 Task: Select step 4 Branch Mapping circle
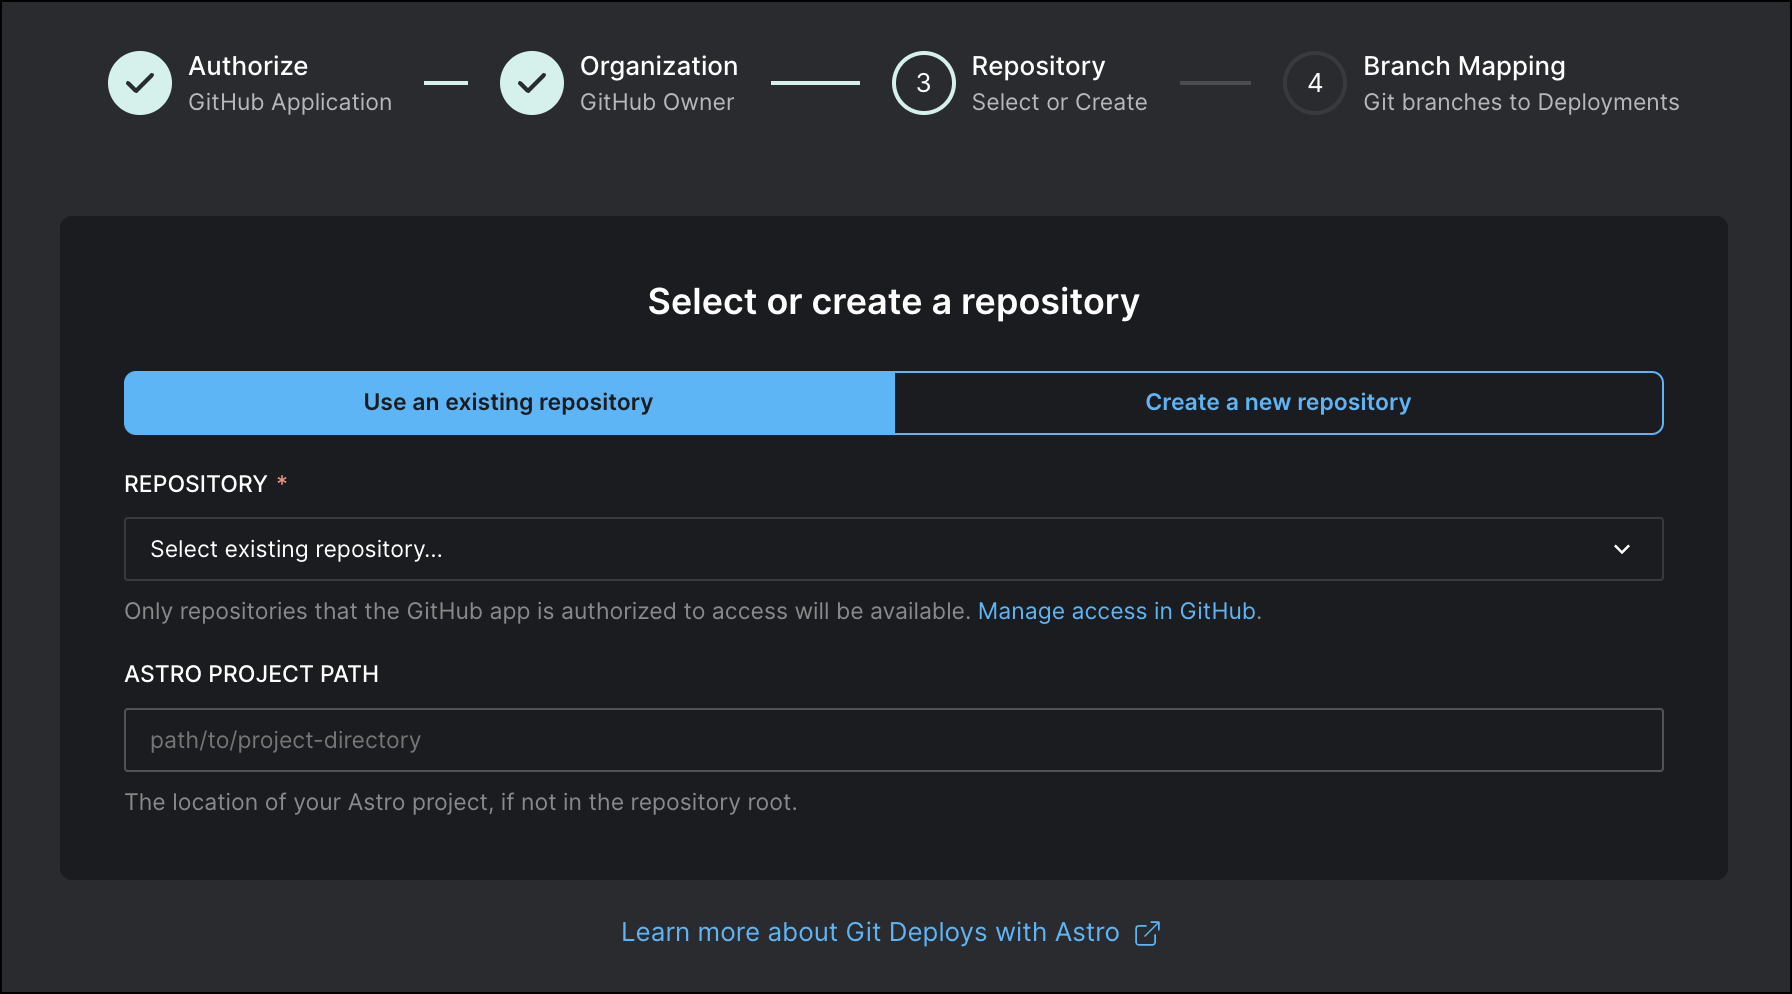[x=1315, y=83]
